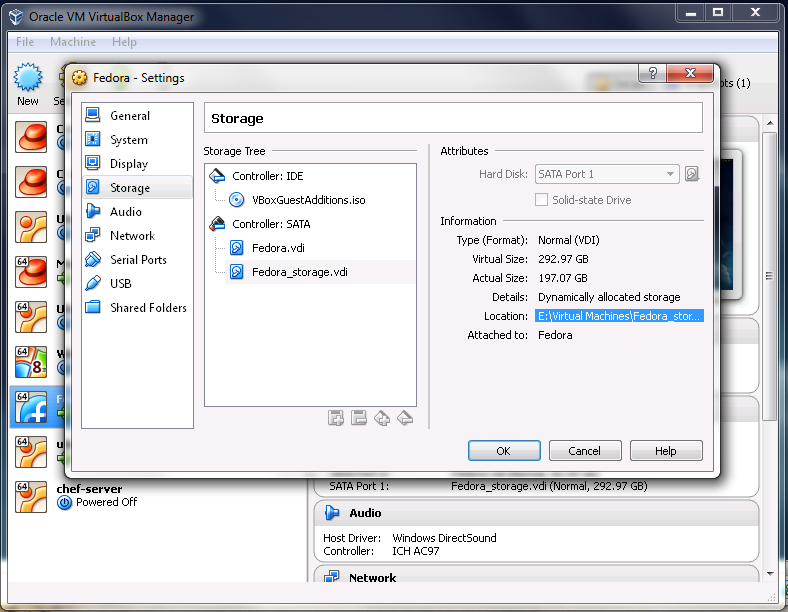This screenshot has width=788, height=612.
Task: Click the set up virtual hard disk icon
Action: pyautogui.click(x=692, y=174)
